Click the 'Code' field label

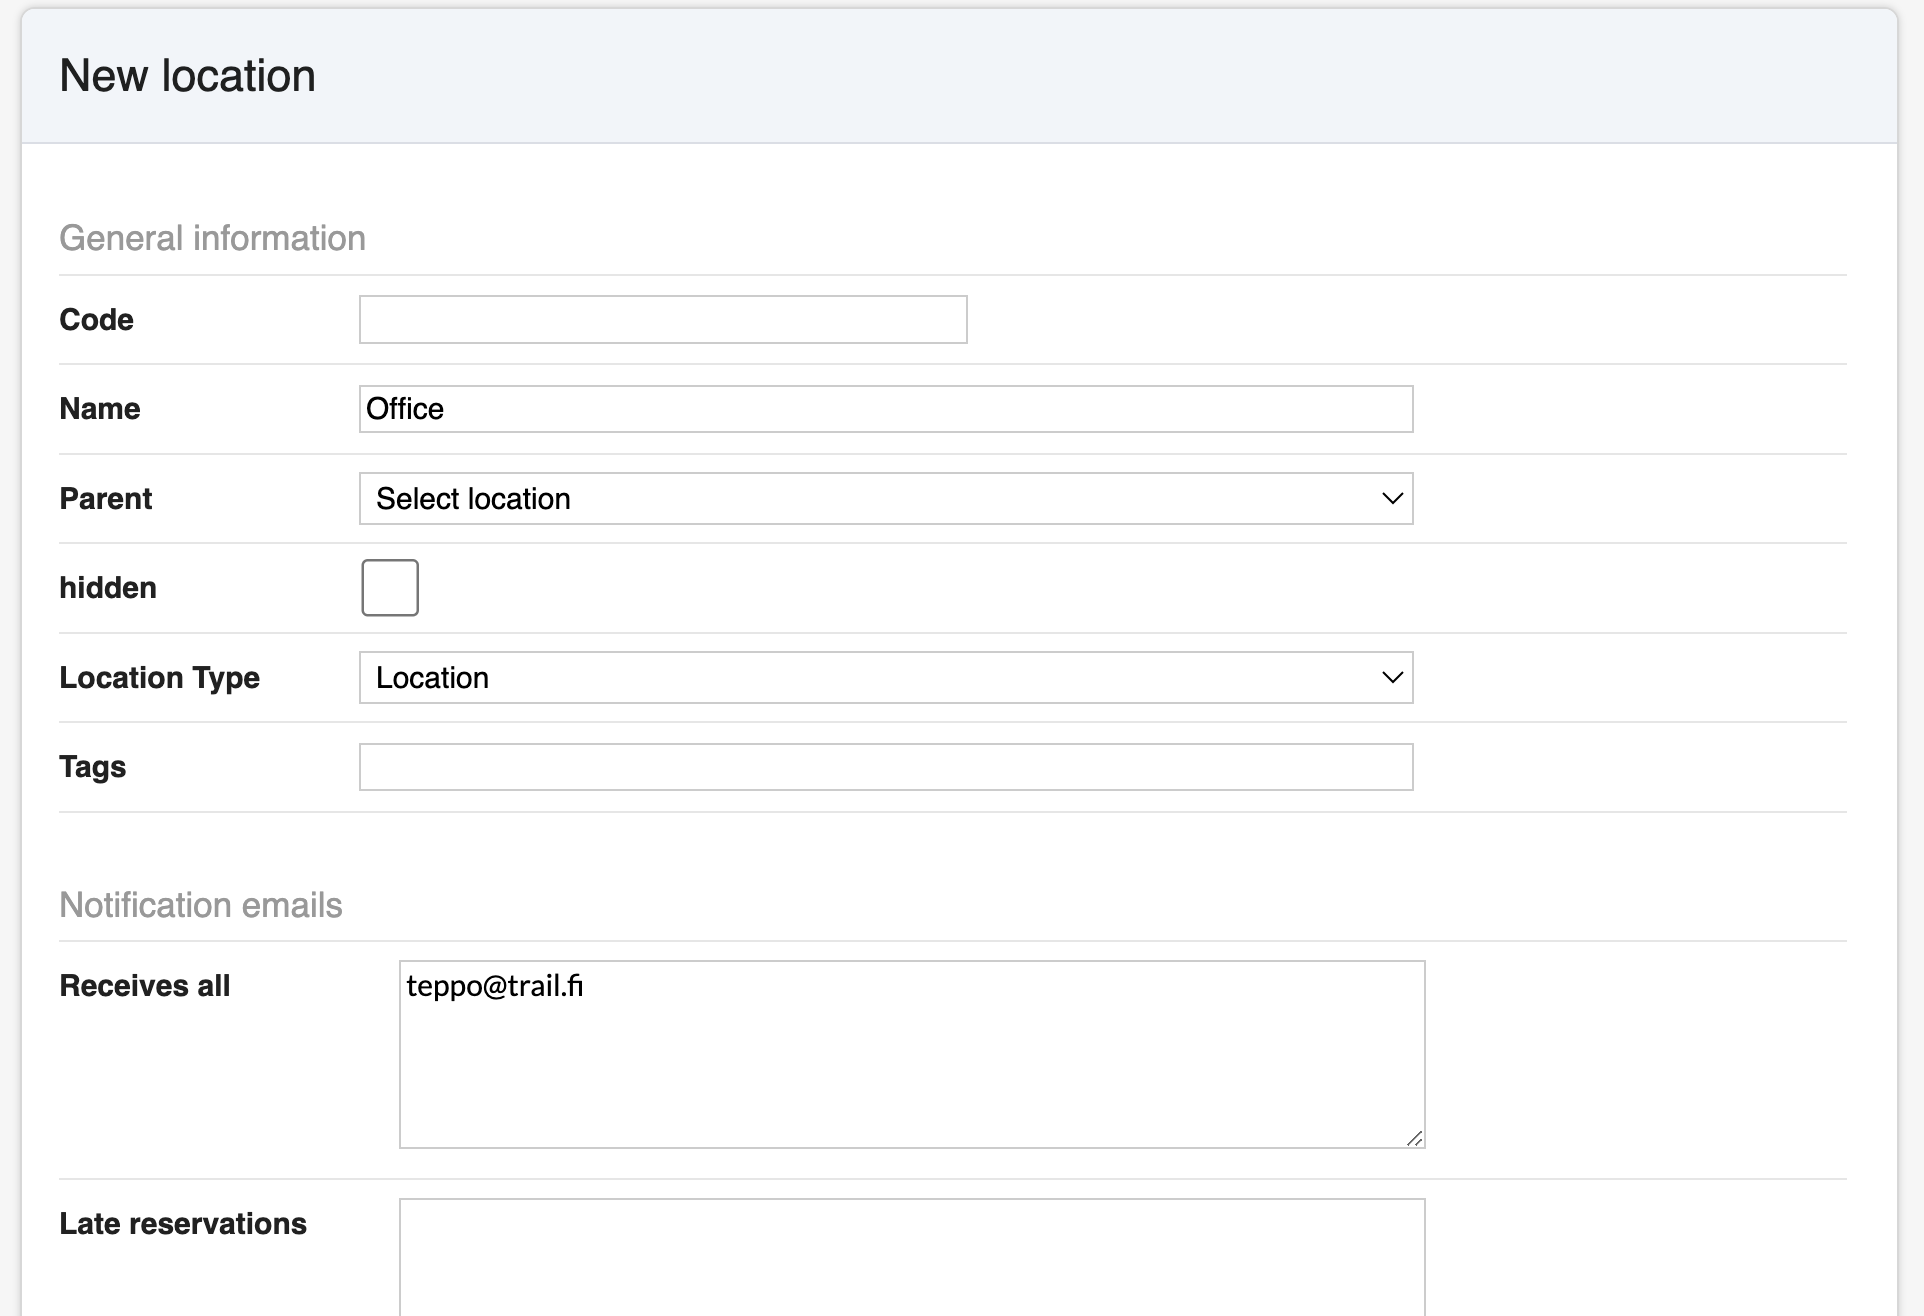click(x=96, y=320)
